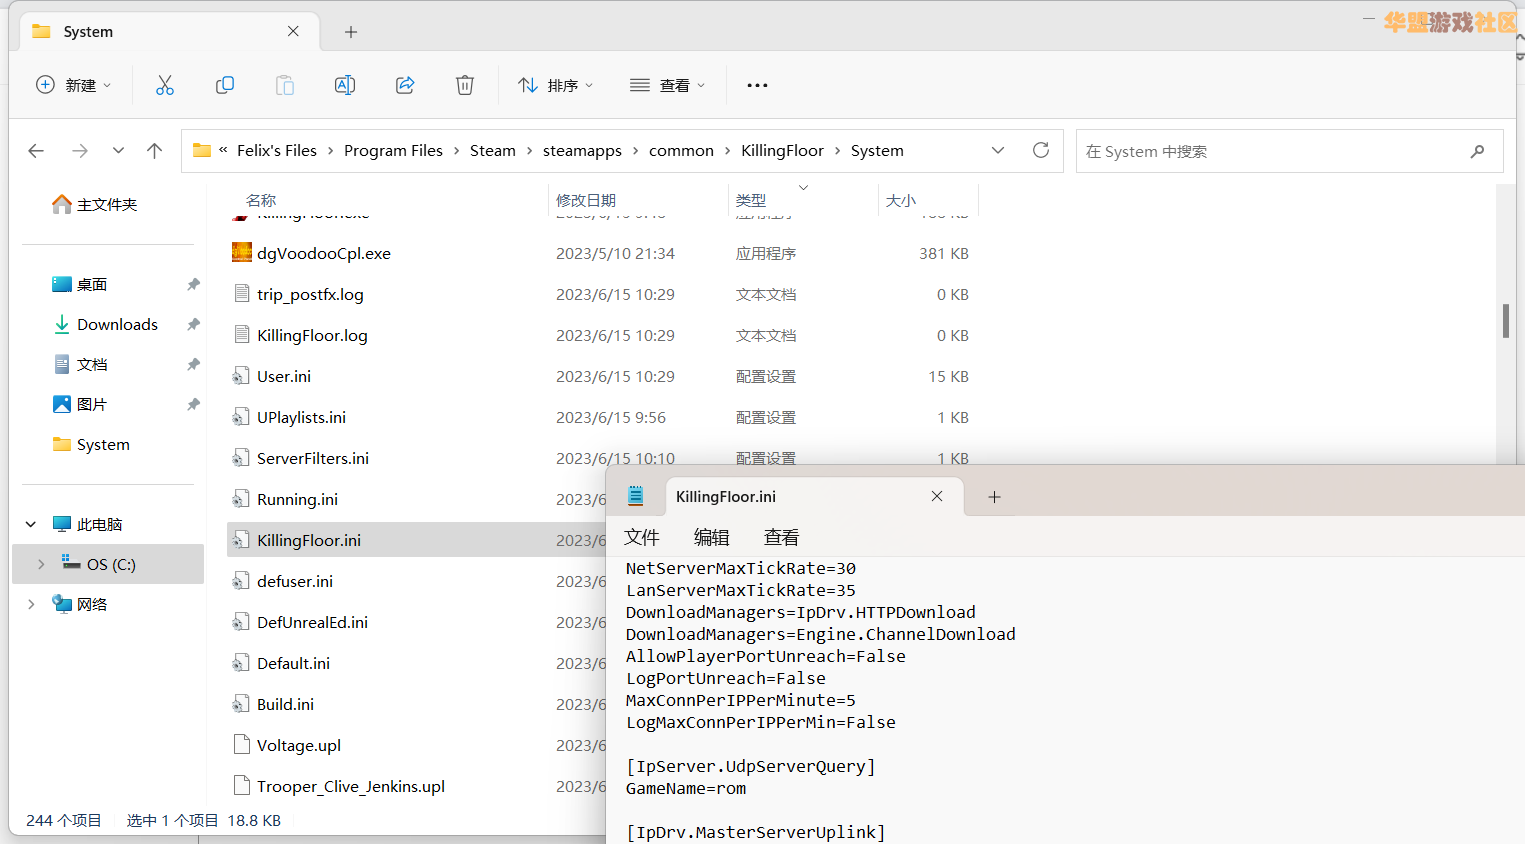Open Downloads in quick access sidebar
This screenshot has width=1525, height=844.
[x=105, y=324]
